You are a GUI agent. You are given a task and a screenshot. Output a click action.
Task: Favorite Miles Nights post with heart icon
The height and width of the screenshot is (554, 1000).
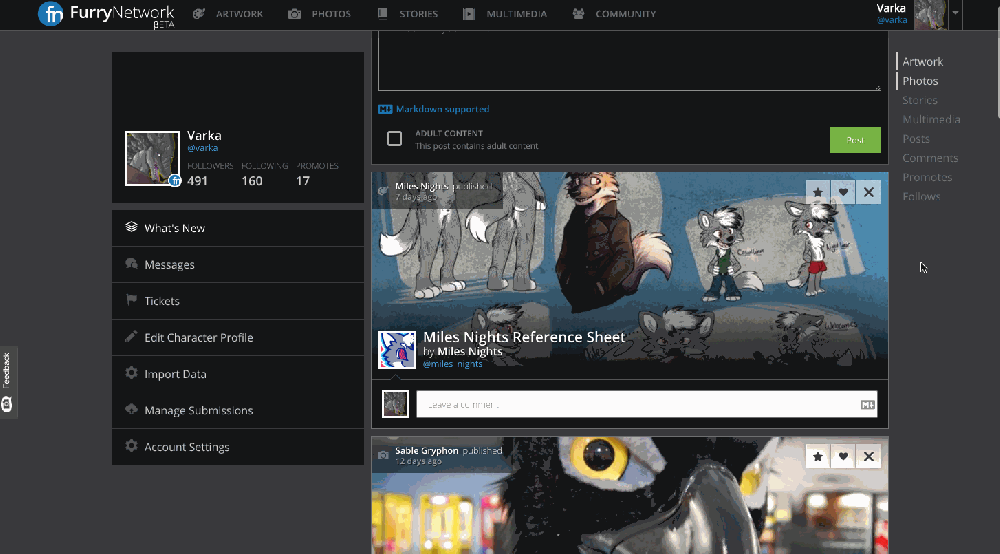843,192
